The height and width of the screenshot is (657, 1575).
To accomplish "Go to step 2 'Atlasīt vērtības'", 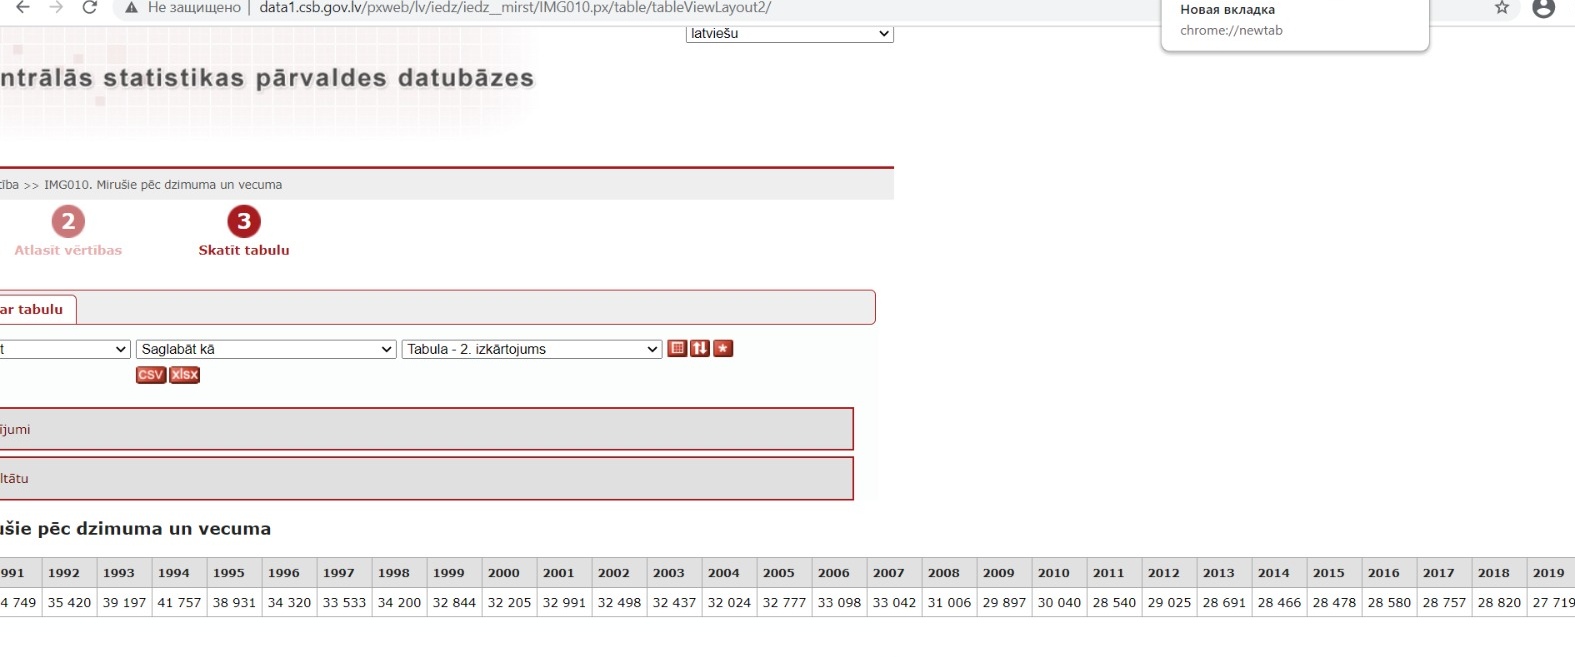I will tap(68, 232).
